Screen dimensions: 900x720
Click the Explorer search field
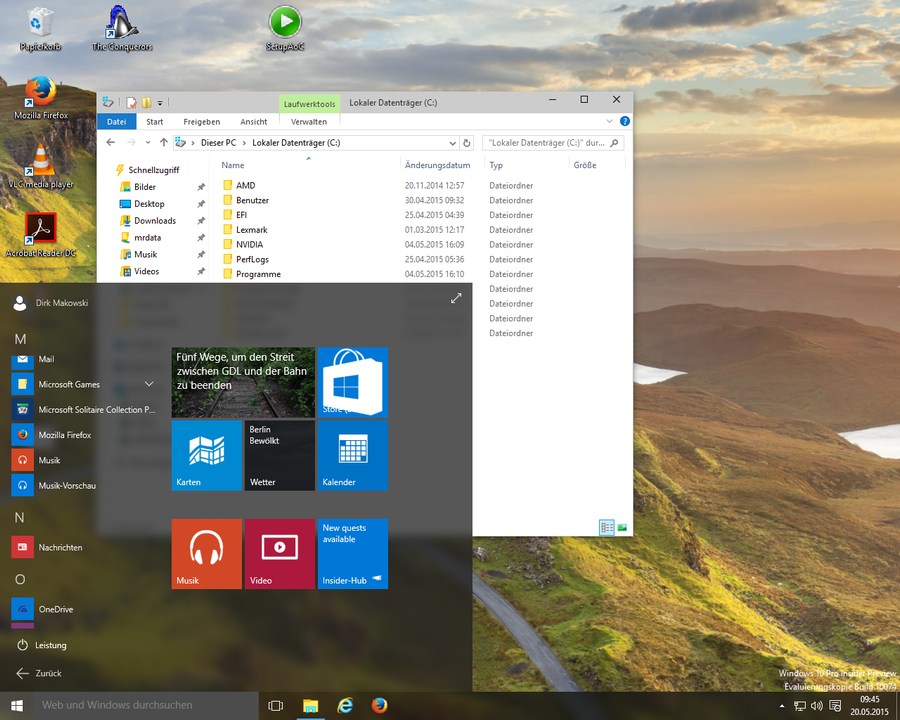(553, 143)
